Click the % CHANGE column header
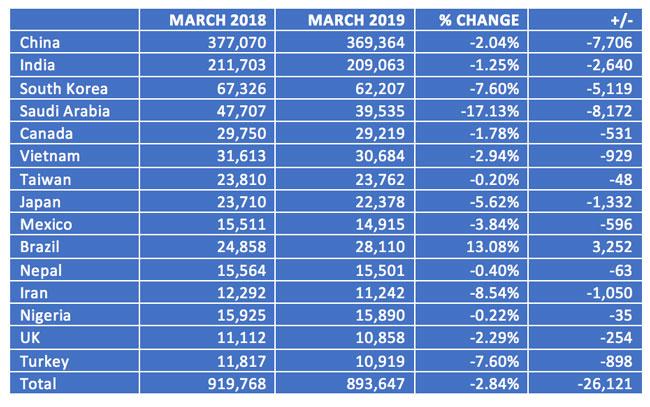Screen dimensions: 650x407 471,19
